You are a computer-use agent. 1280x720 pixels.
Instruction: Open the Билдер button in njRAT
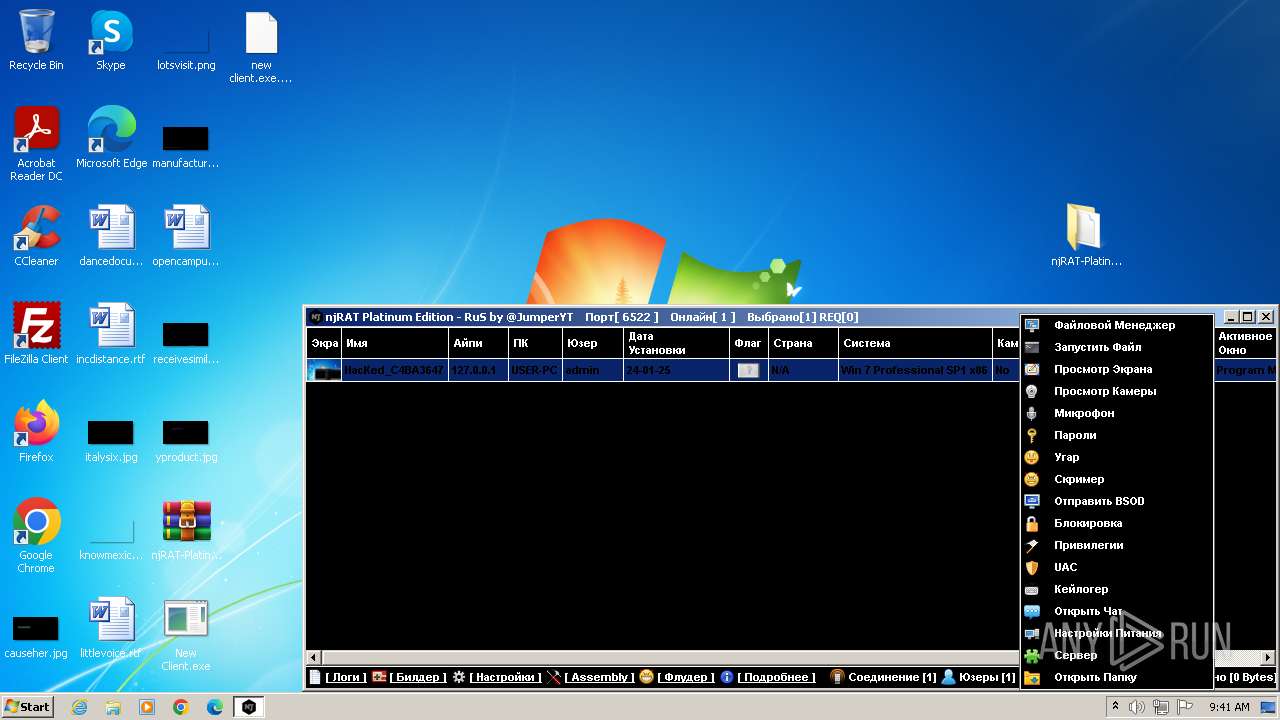coord(409,677)
